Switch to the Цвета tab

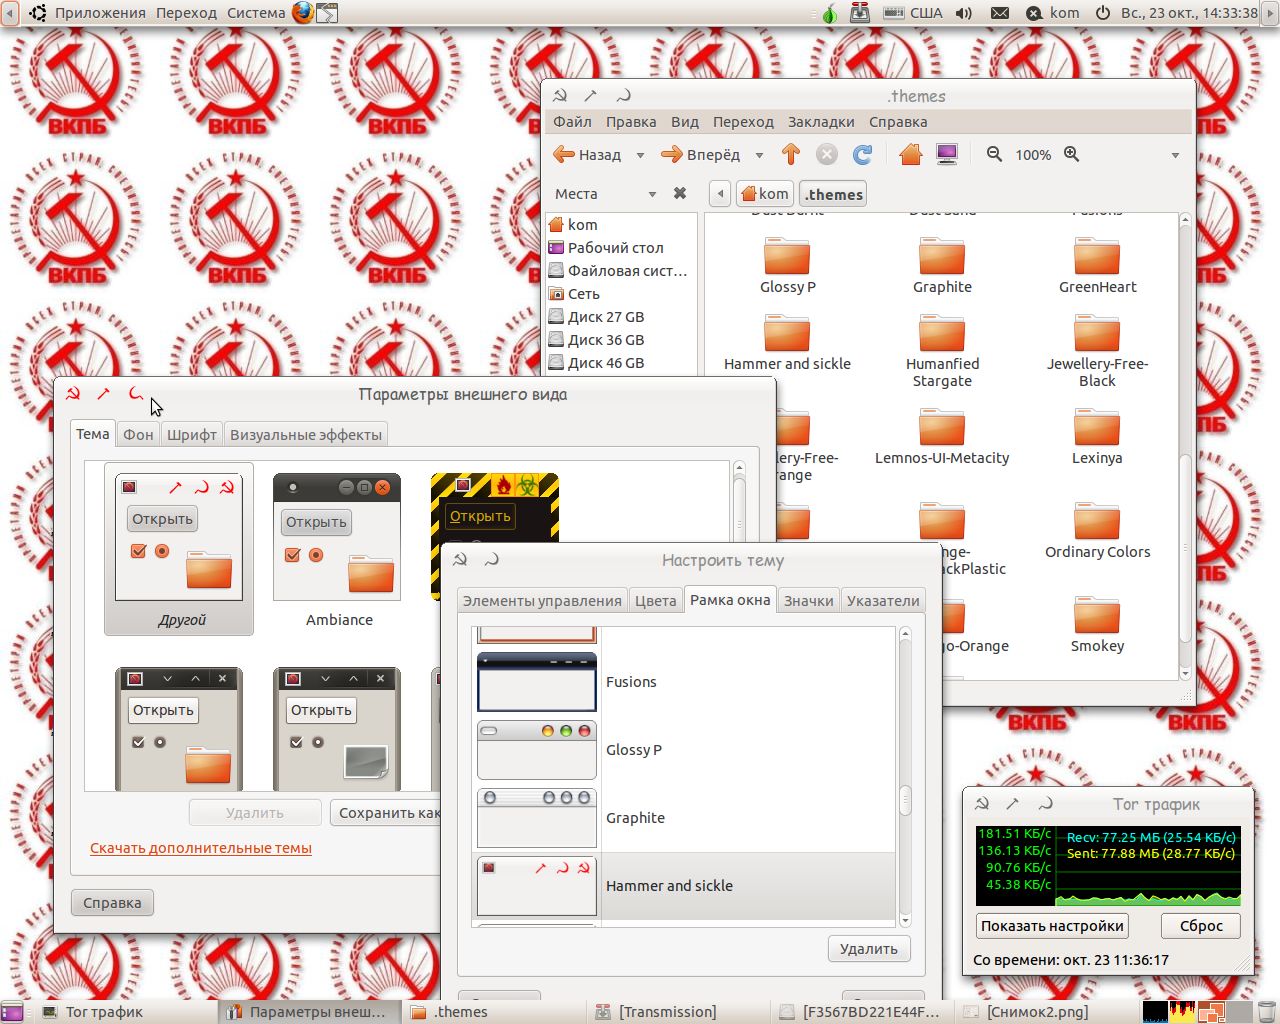pos(656,600)
